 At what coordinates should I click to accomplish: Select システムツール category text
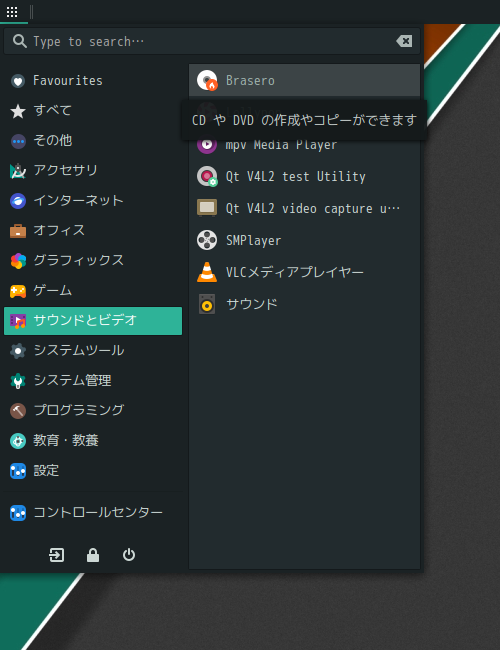pyautogui.click(x=79, y=350)
